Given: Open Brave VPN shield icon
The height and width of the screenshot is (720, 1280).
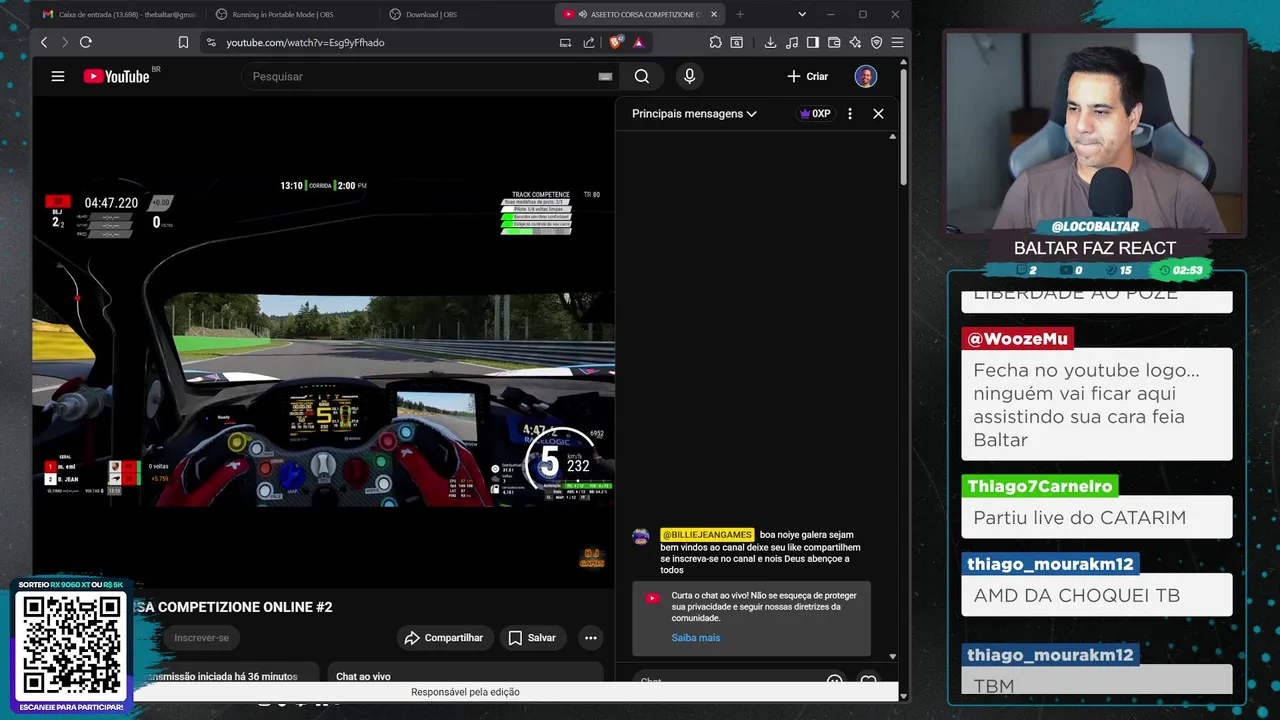Looking at the screenshot, I should tap(876, 42).
